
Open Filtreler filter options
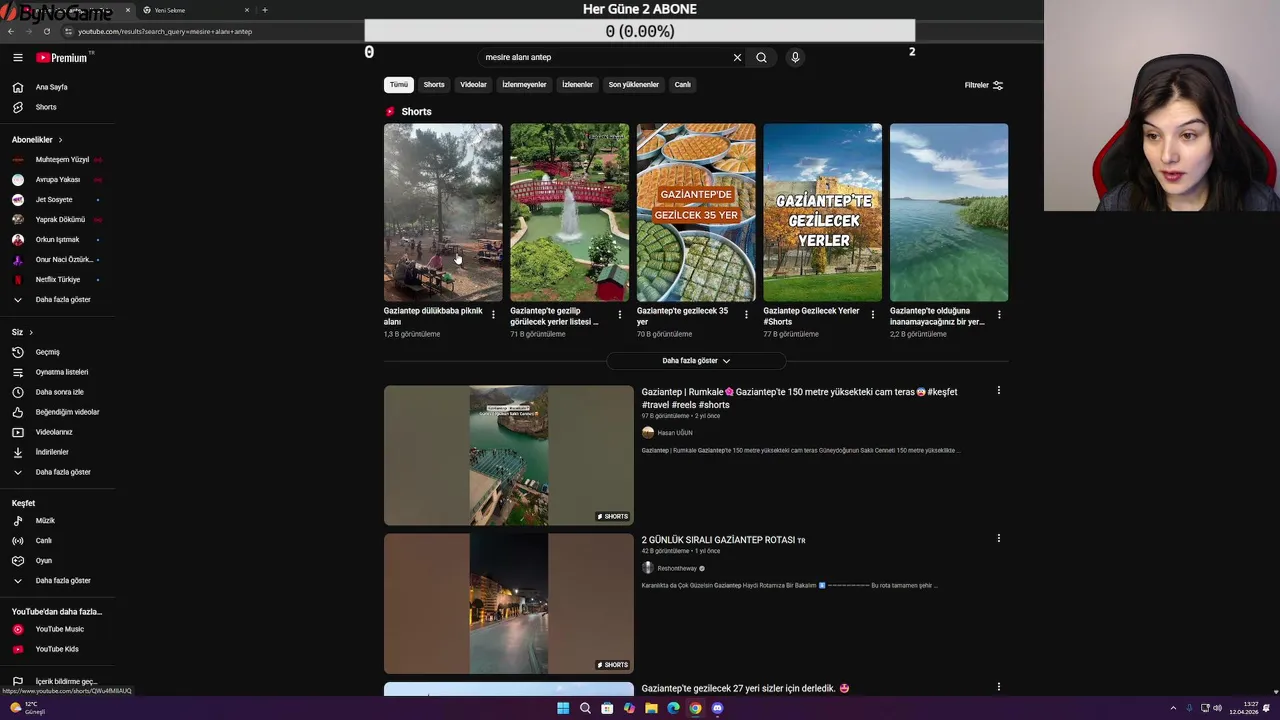[984, 85]
